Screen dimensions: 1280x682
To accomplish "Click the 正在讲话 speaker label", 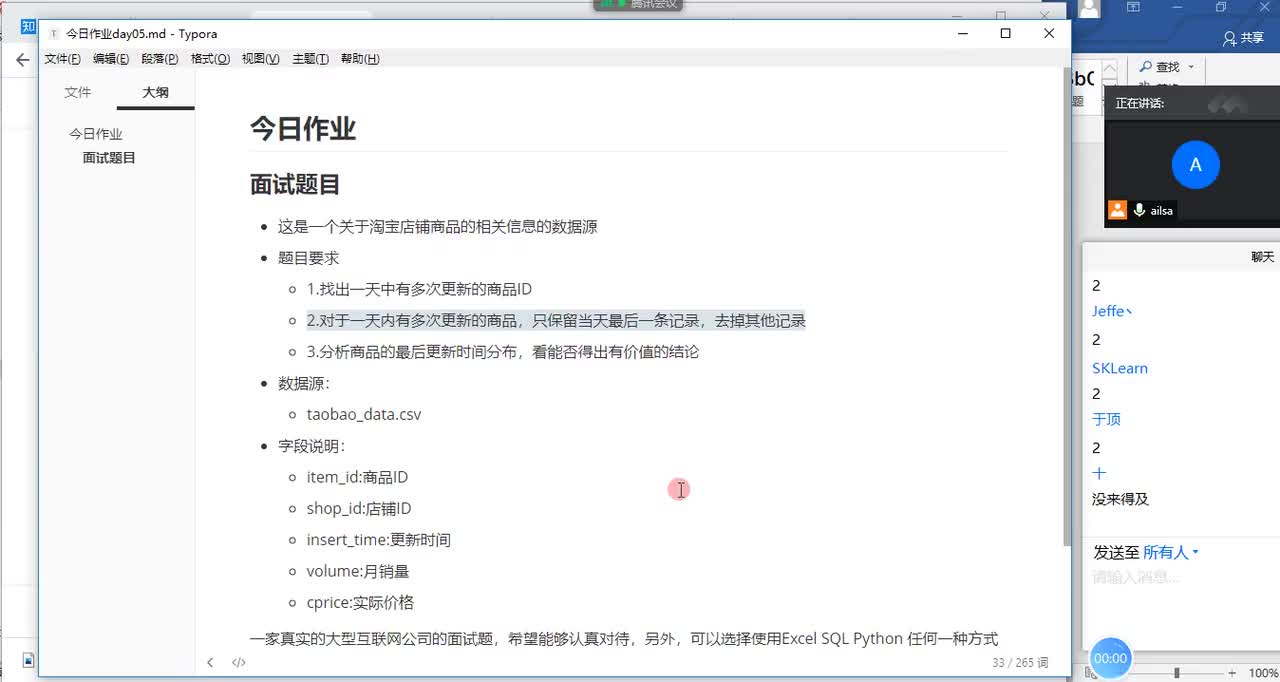I will point(1140,103).
